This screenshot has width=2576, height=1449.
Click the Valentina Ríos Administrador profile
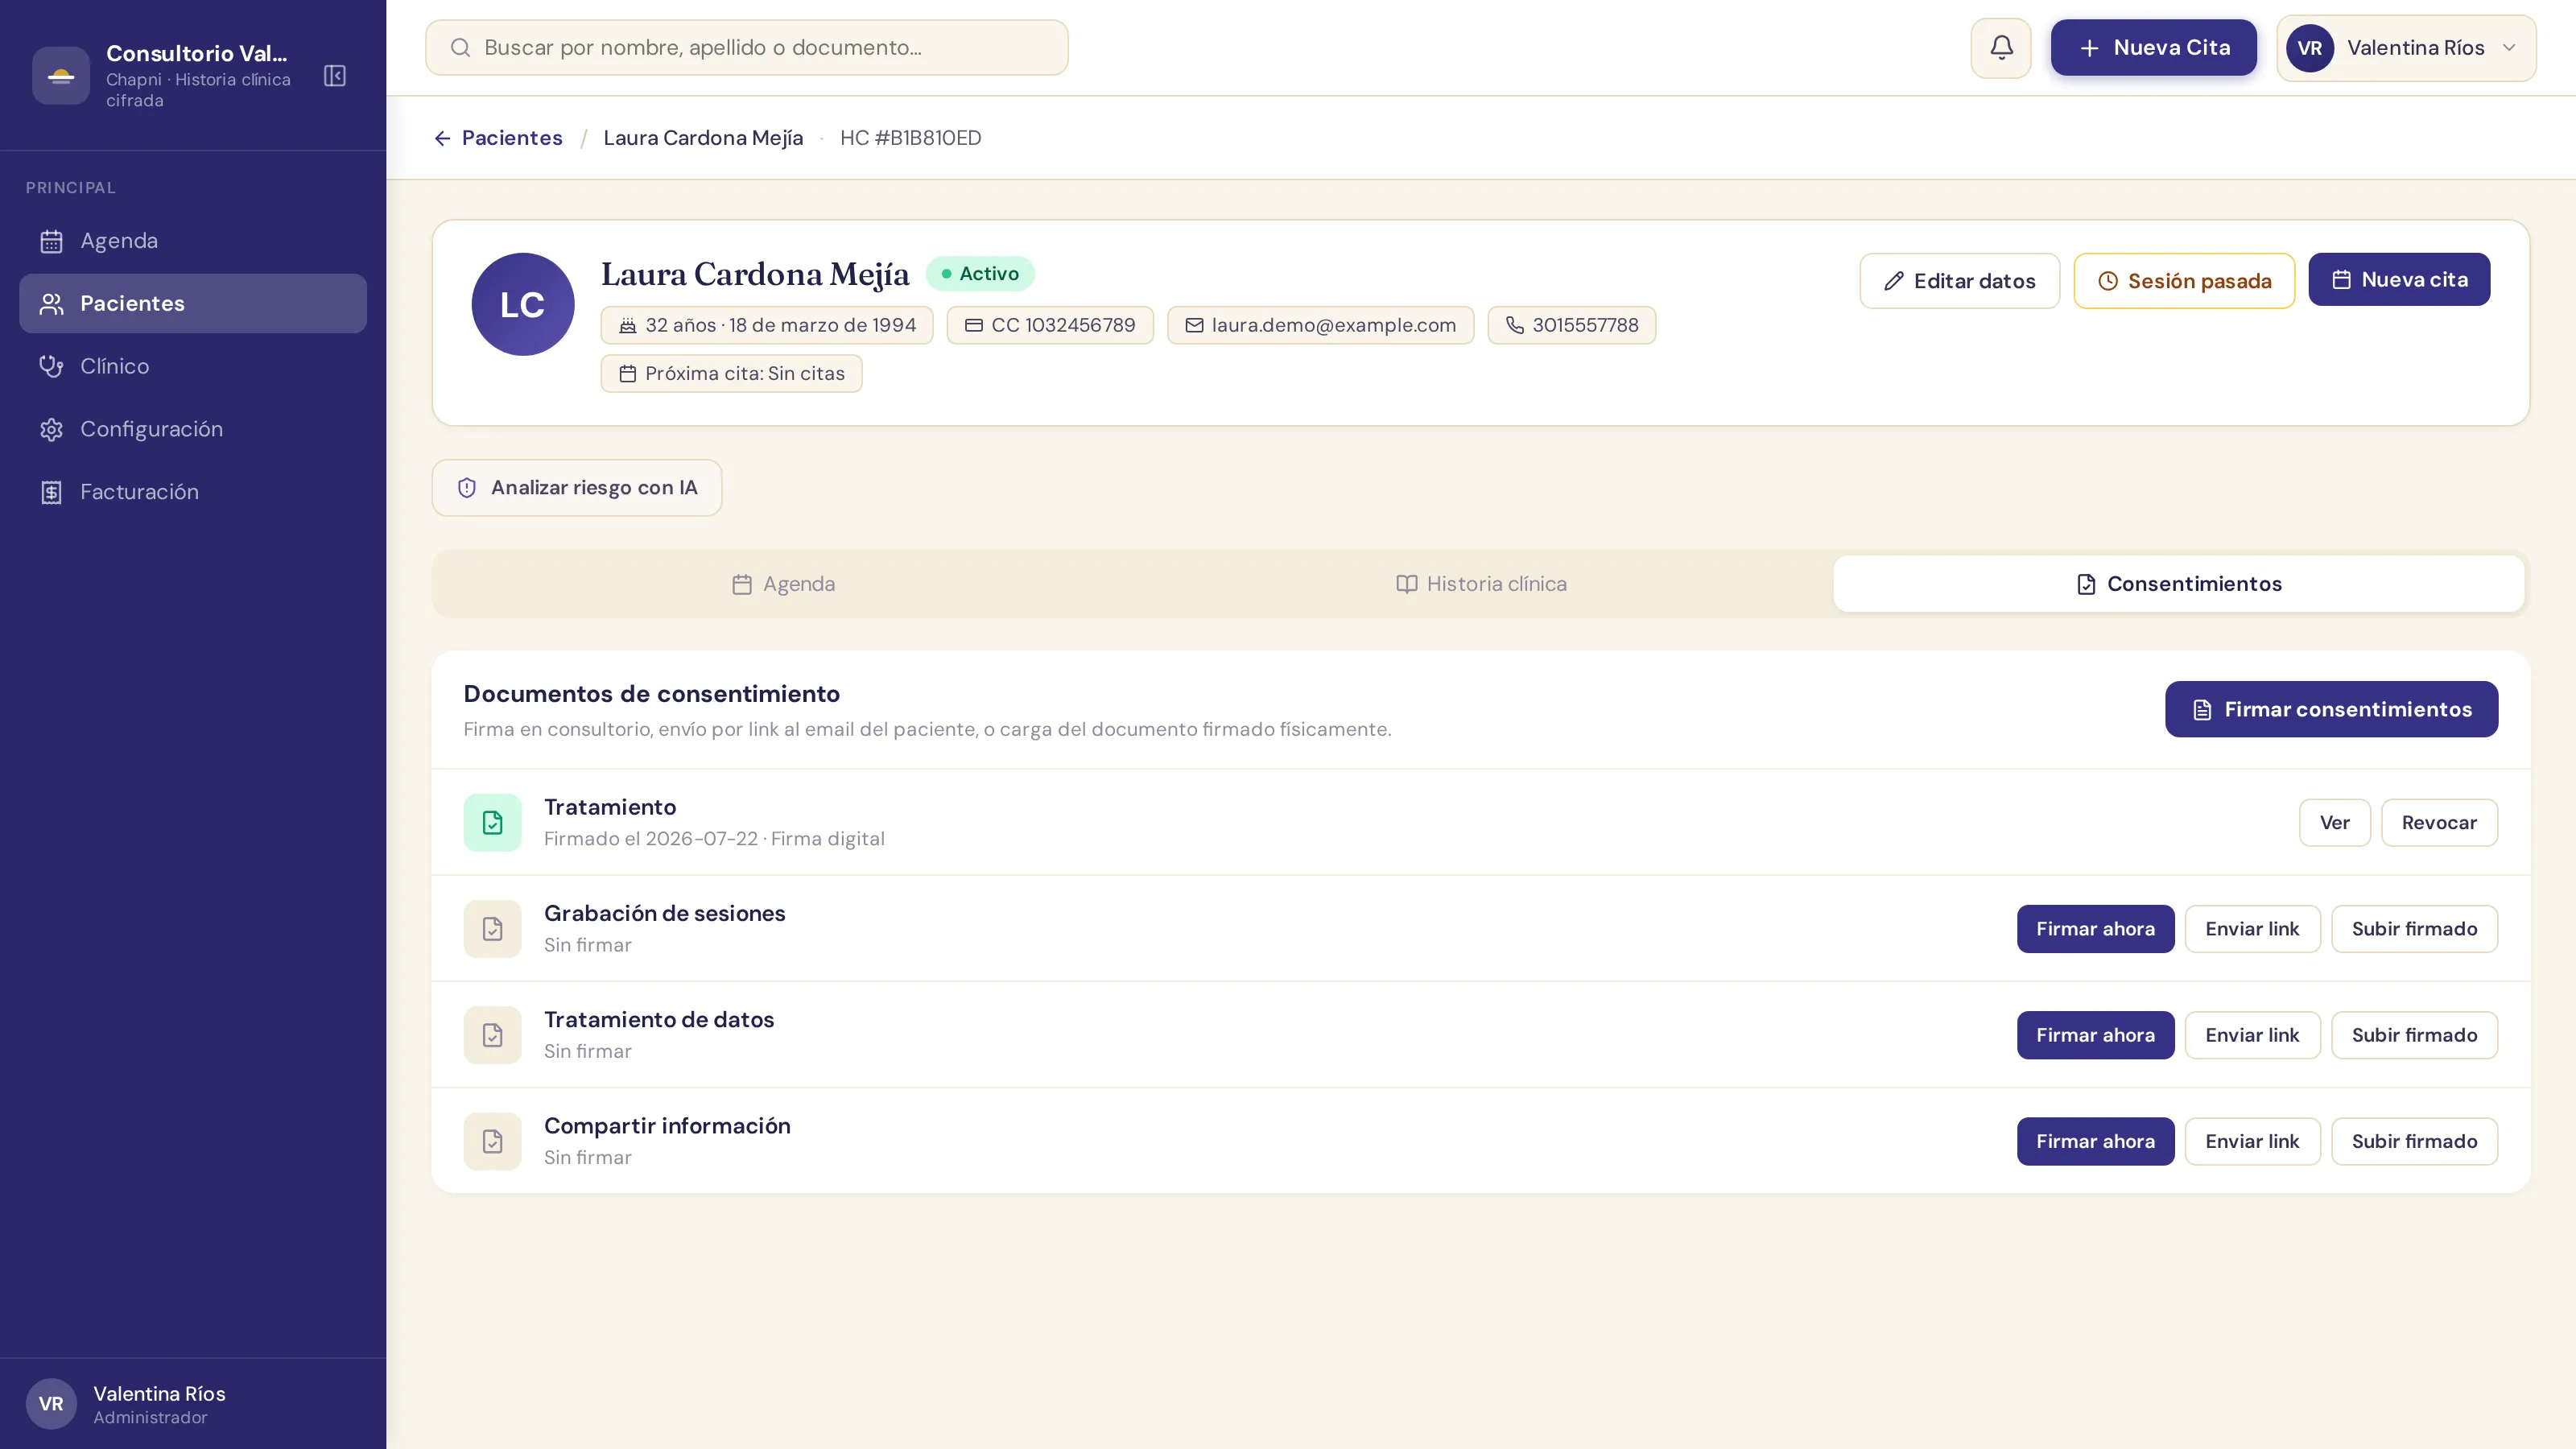[x=193, y=1403]
